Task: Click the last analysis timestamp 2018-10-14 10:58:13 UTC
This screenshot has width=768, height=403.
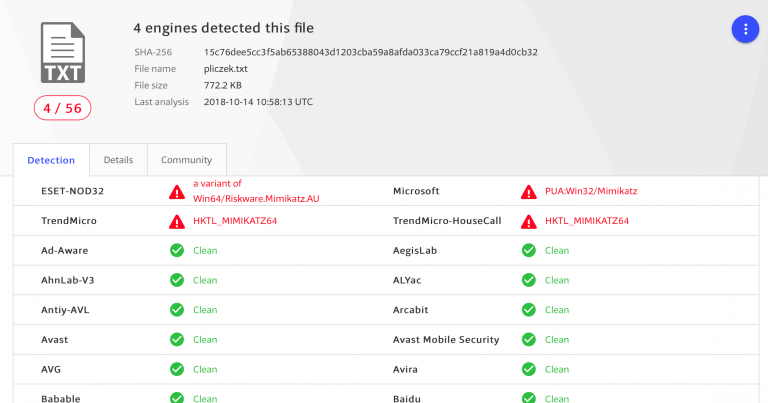Action: (258, 102)
